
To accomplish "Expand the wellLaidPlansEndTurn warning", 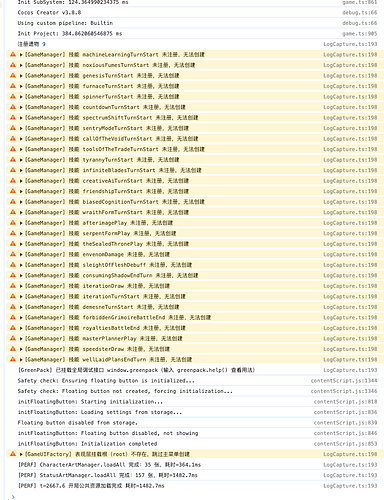I will point(21,359).
